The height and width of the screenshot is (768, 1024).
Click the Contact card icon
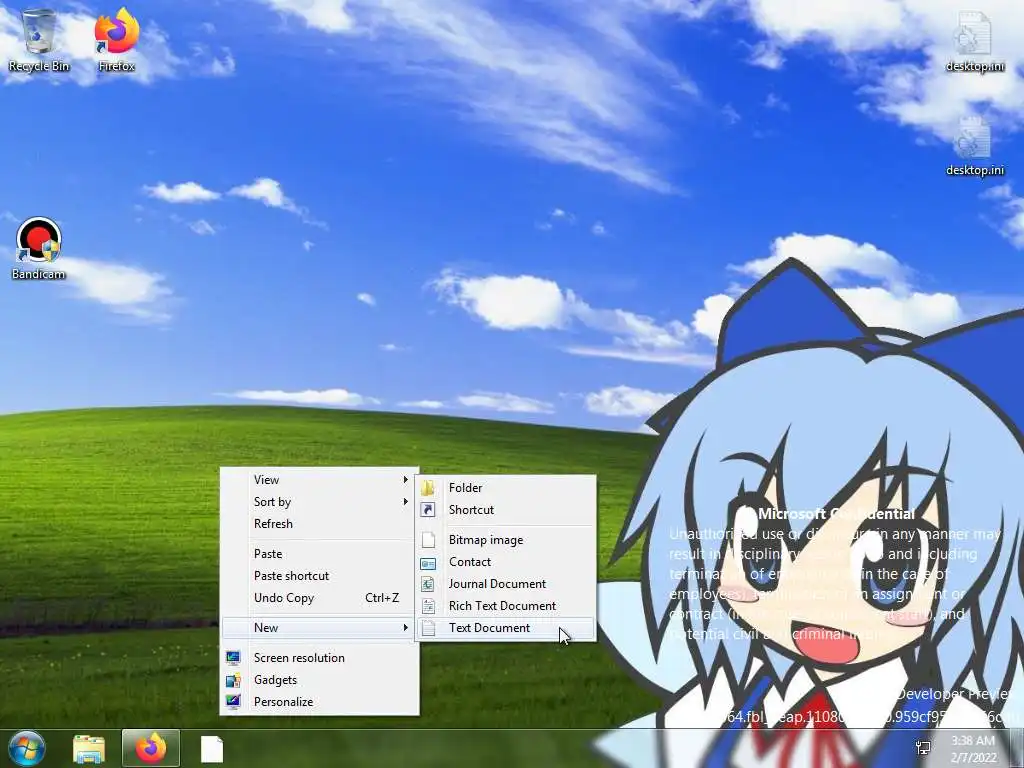click(x=428, y=562)
